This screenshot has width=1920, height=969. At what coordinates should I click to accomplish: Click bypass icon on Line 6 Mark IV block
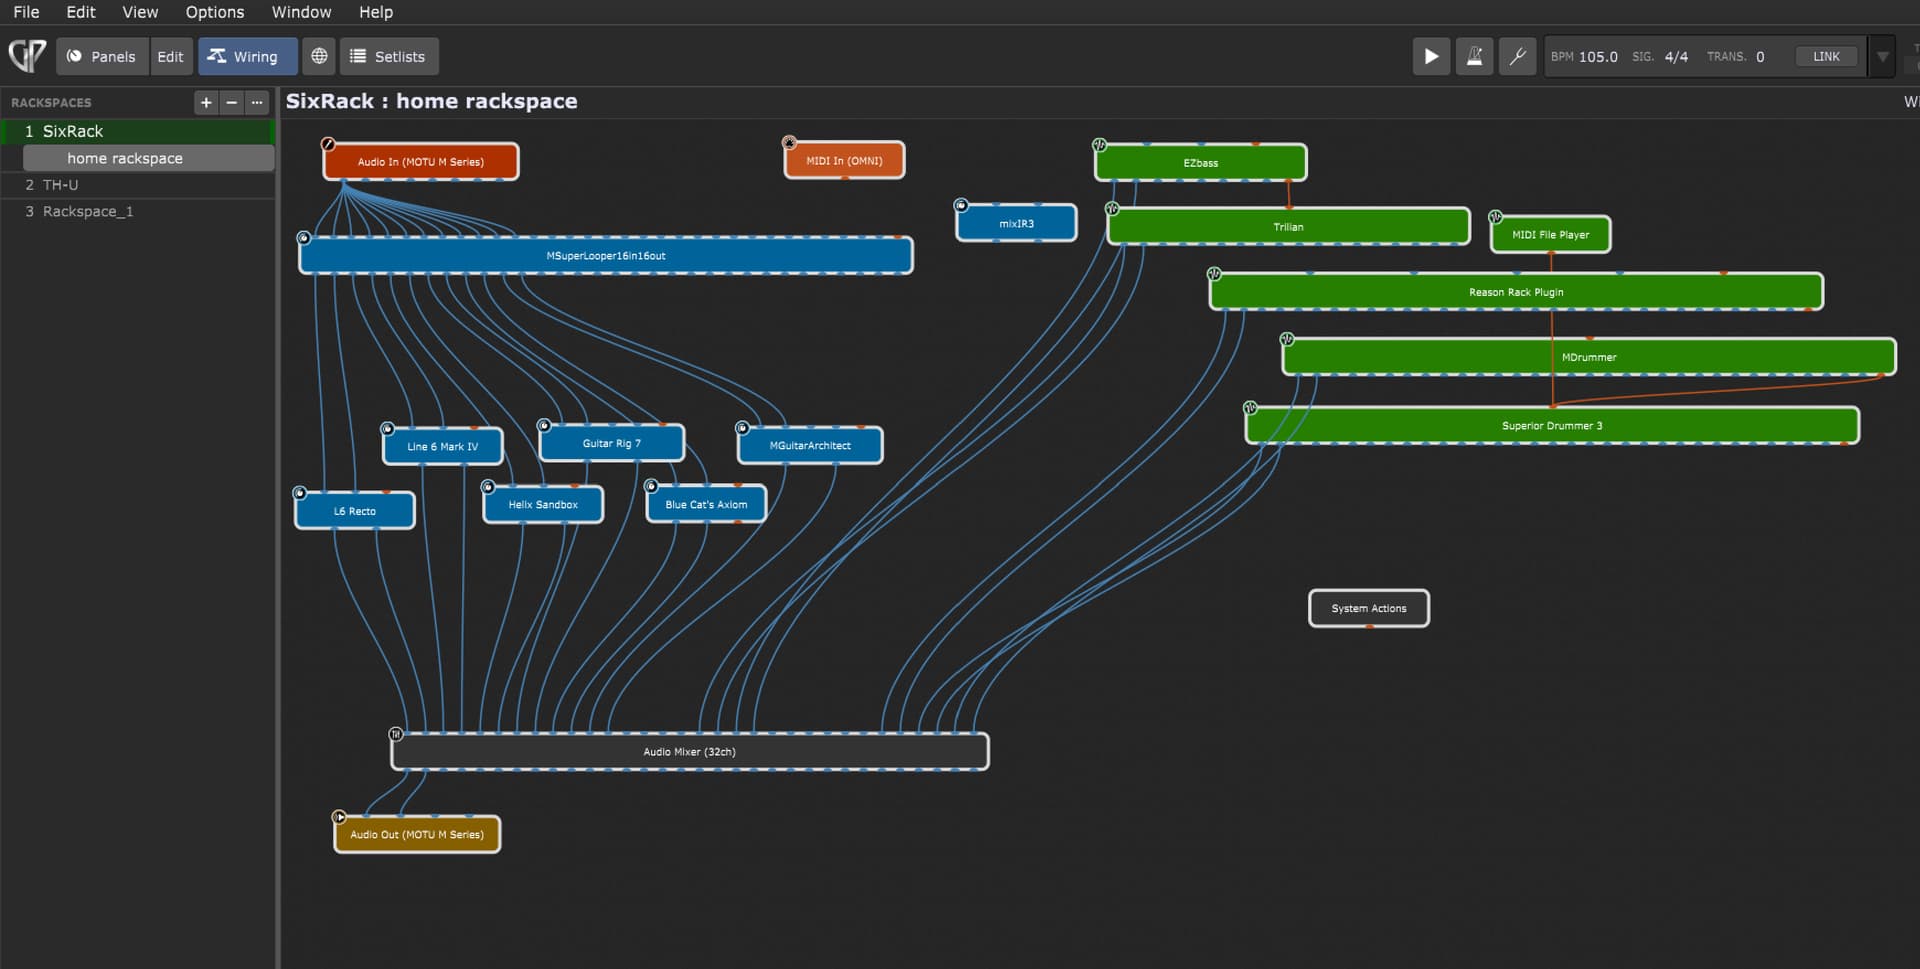tap(387, 429)
